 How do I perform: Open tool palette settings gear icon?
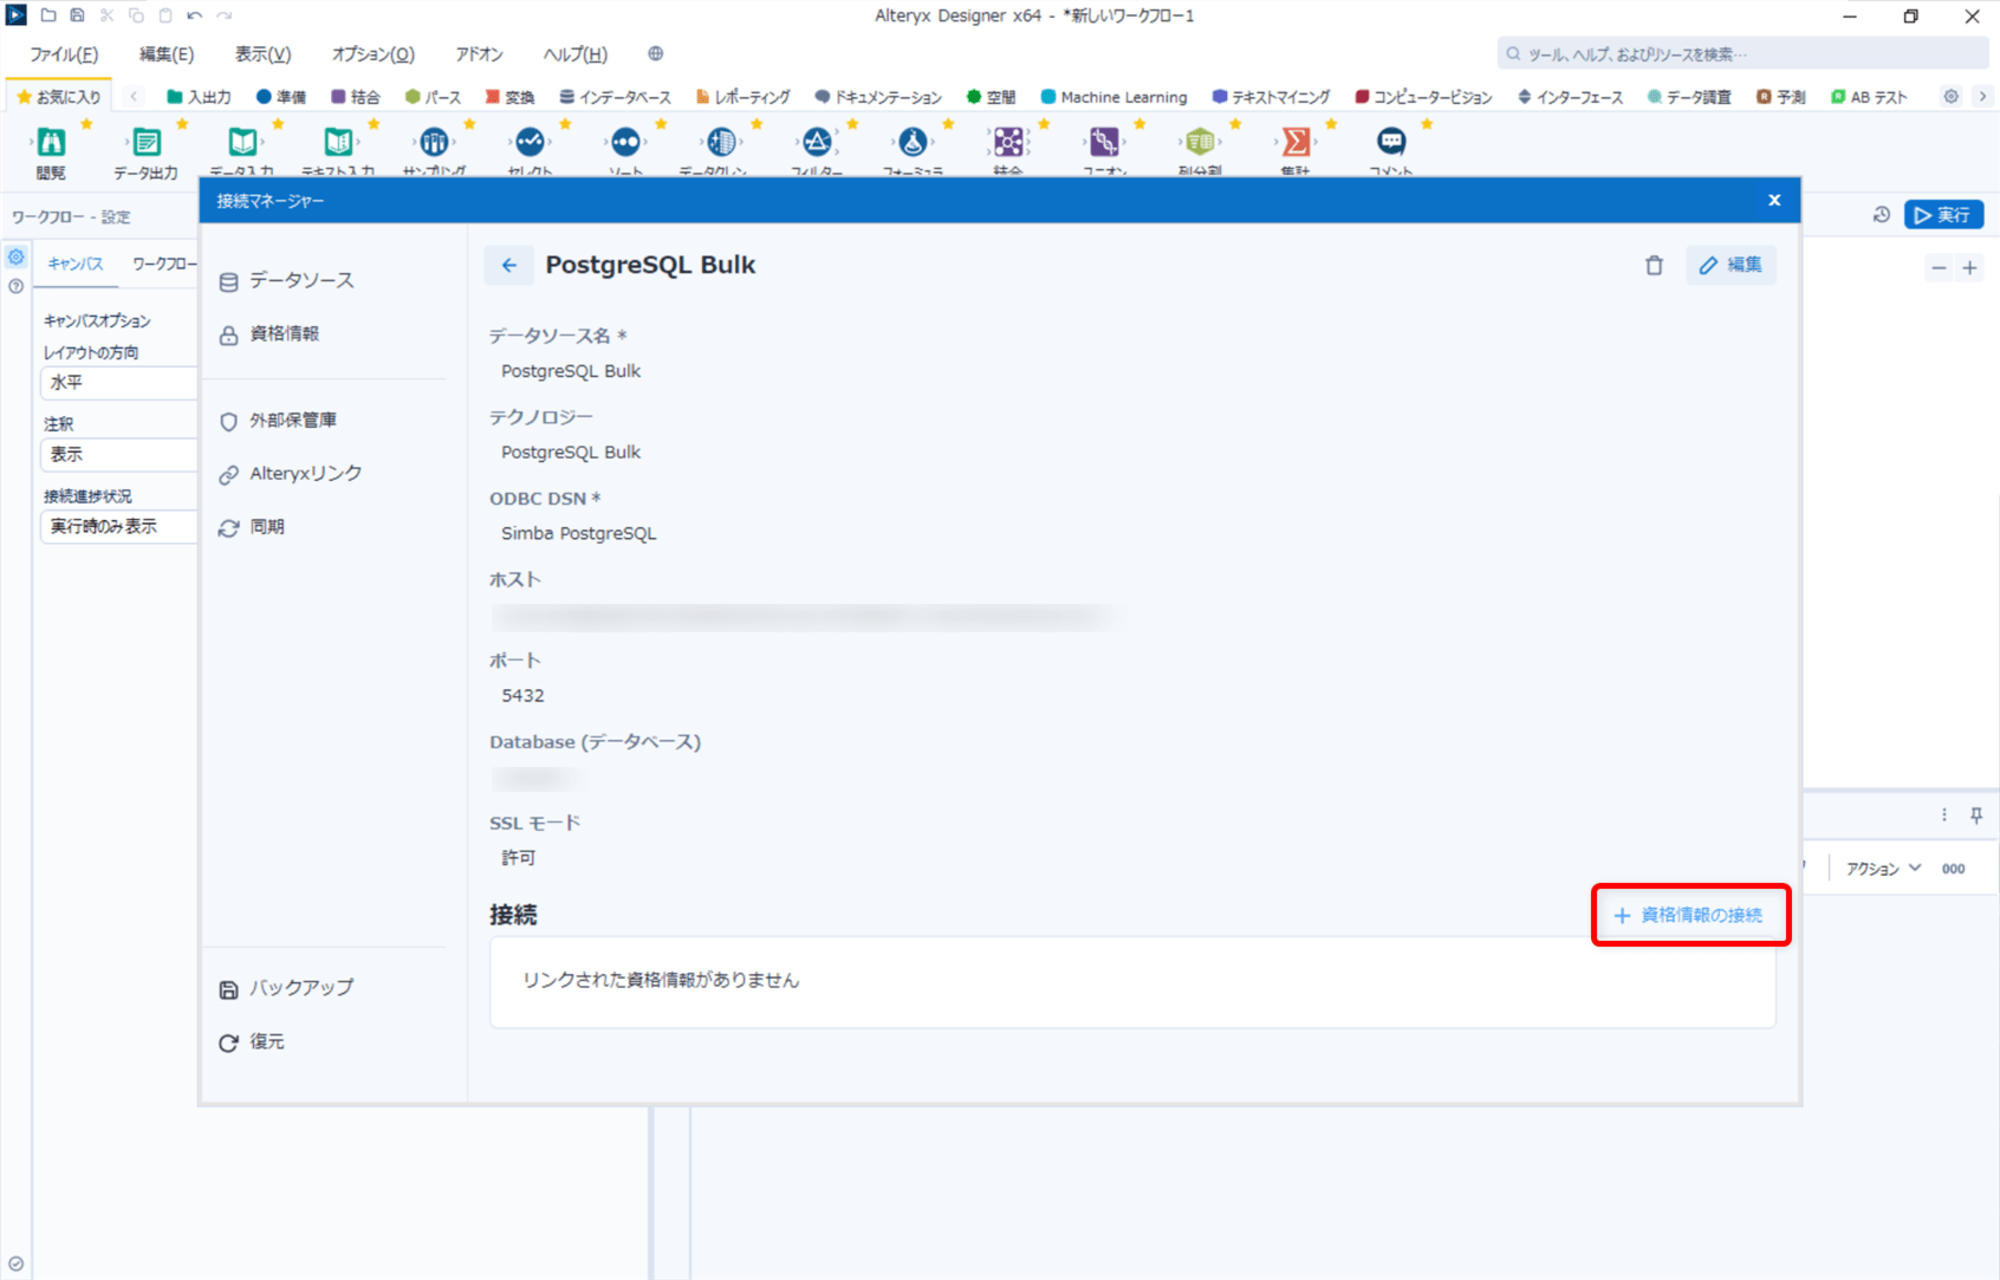1951,97
